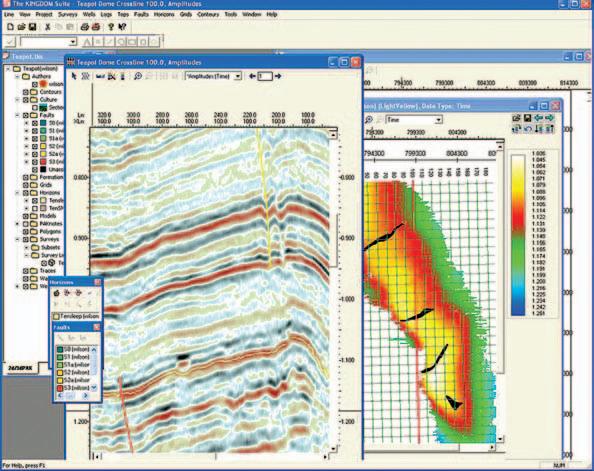Click the green right arrow in map window
This screenshot has height=471, width=594.
tap(549, 118)
